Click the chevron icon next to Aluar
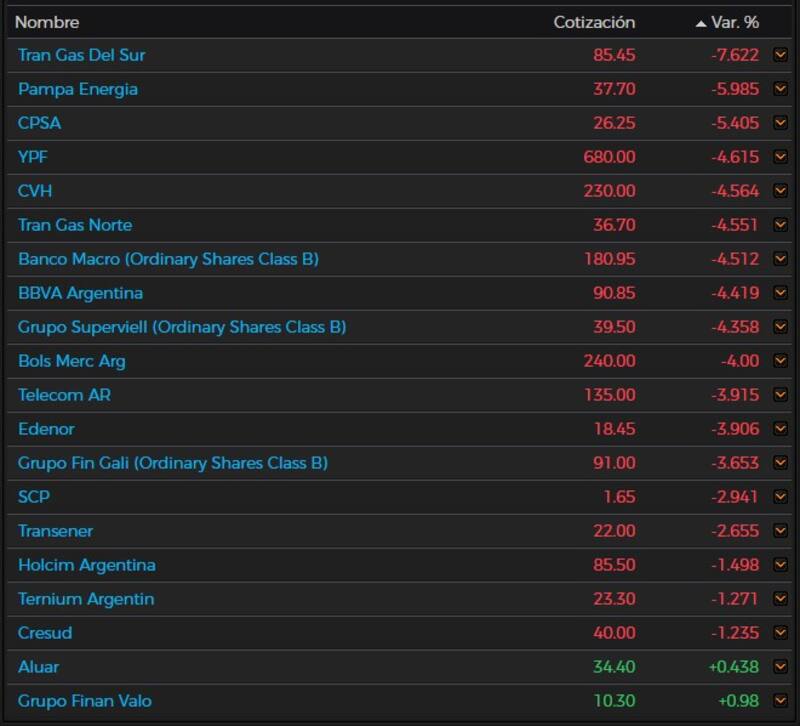Viewport: 800px width, 726px height. (780, 667)
